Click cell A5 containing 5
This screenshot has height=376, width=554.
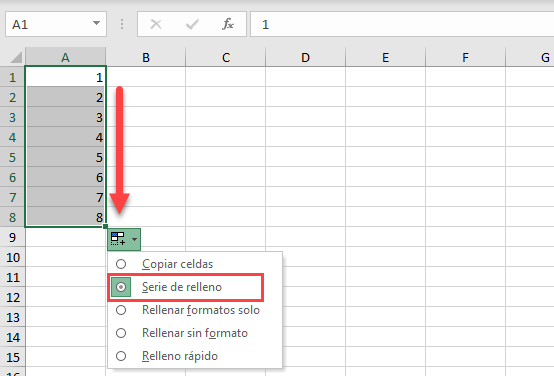point(65,157)
